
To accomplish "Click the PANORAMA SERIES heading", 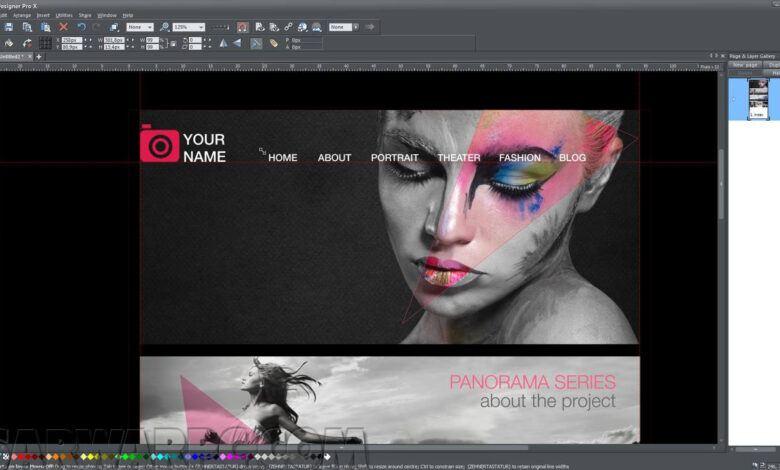I will coord(532,382).
